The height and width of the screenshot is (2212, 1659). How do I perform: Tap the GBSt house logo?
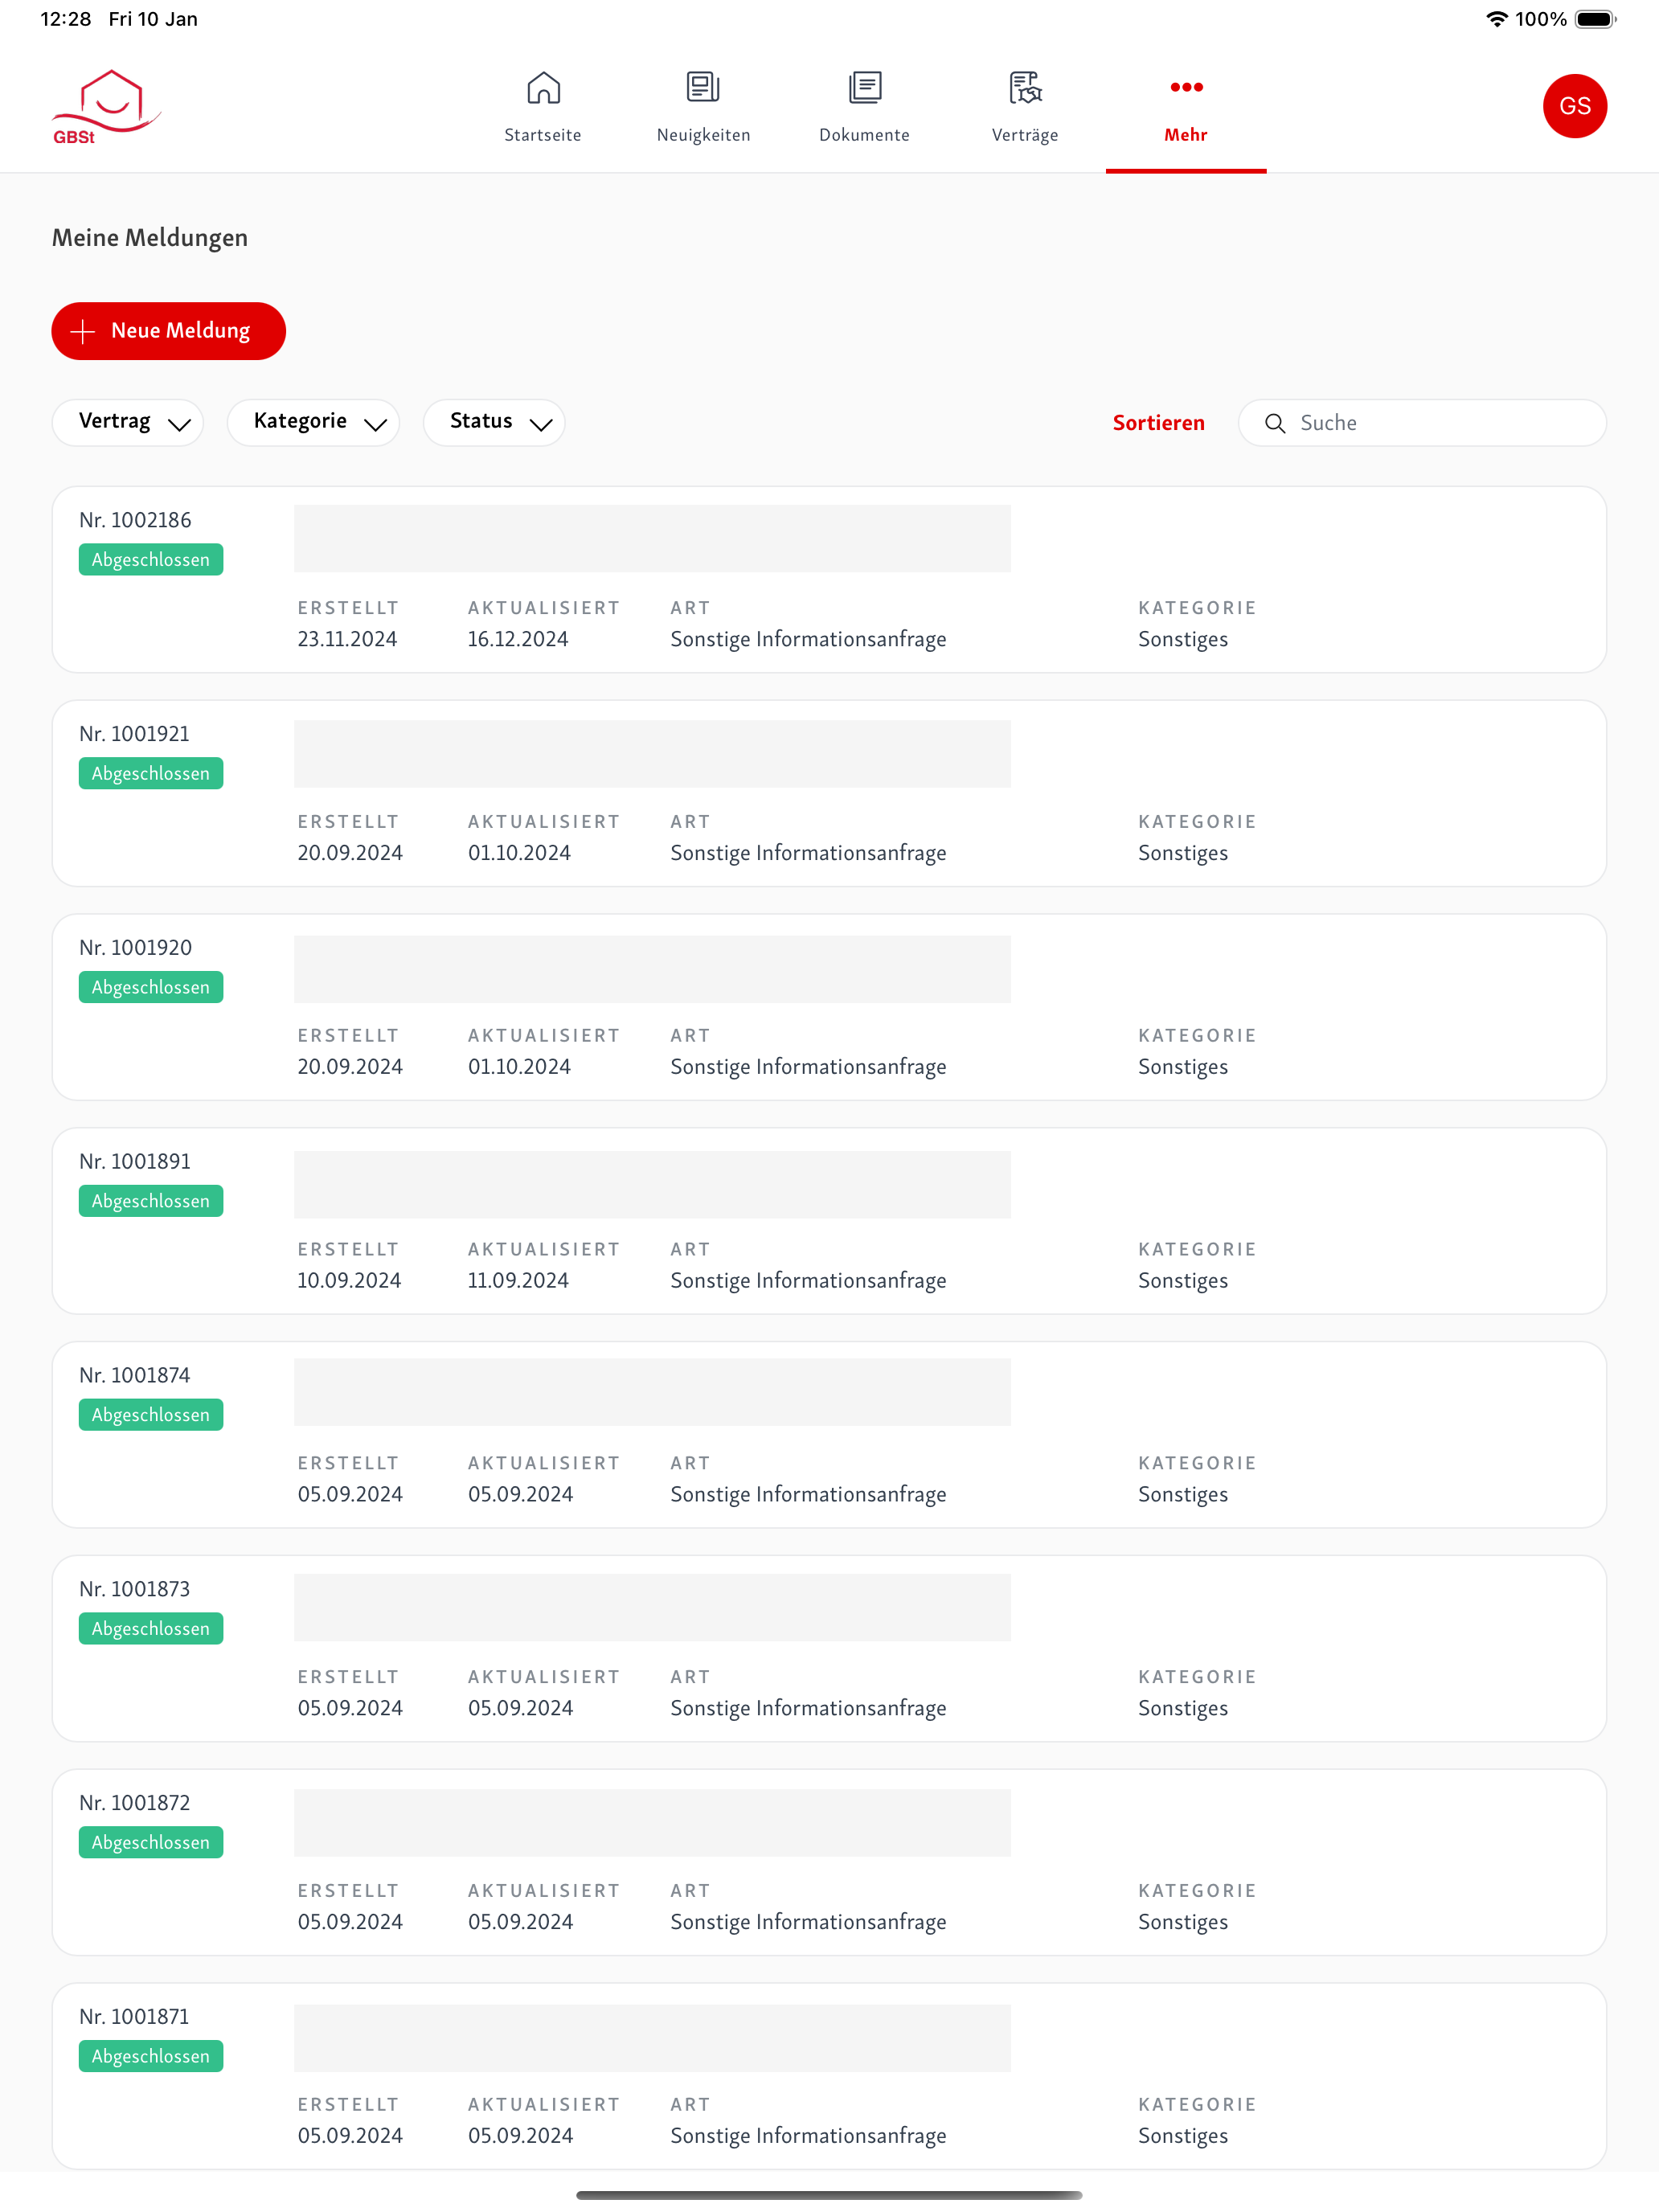click(107, 107)
